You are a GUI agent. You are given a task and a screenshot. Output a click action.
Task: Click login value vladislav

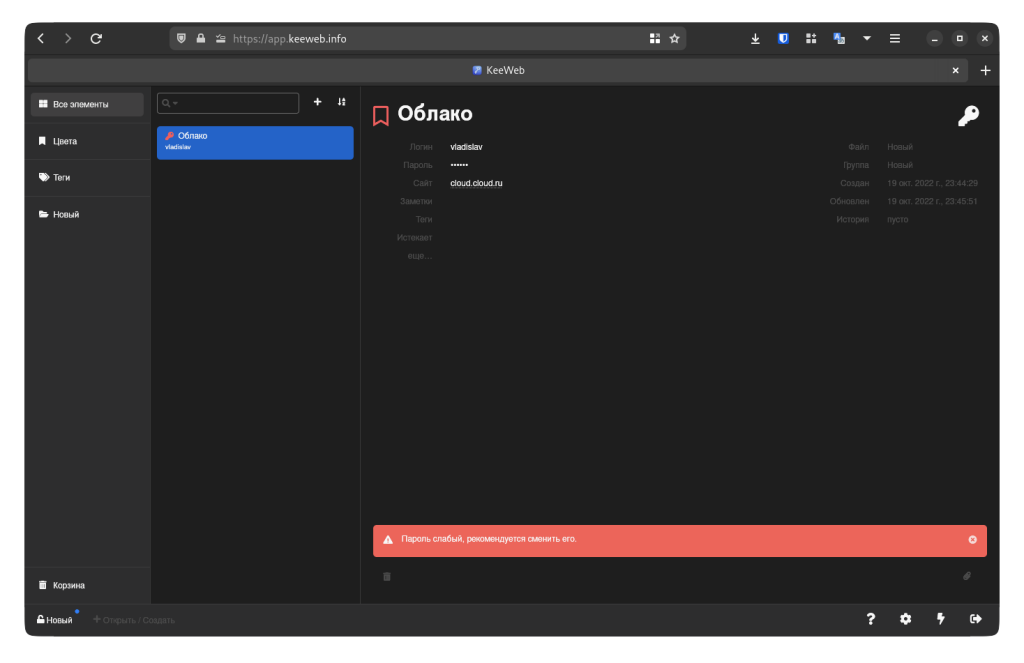[x=466, y=147]
